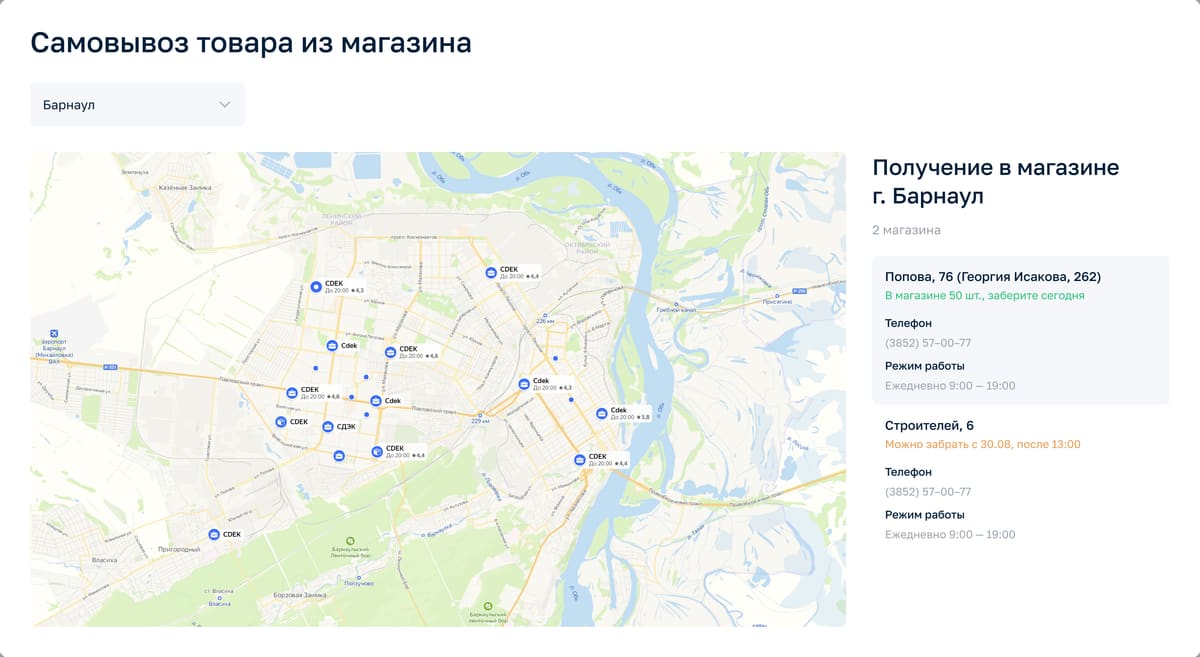Select the Строителей, 6 store
1200x657 pixels.
[x=1020, y=480]
